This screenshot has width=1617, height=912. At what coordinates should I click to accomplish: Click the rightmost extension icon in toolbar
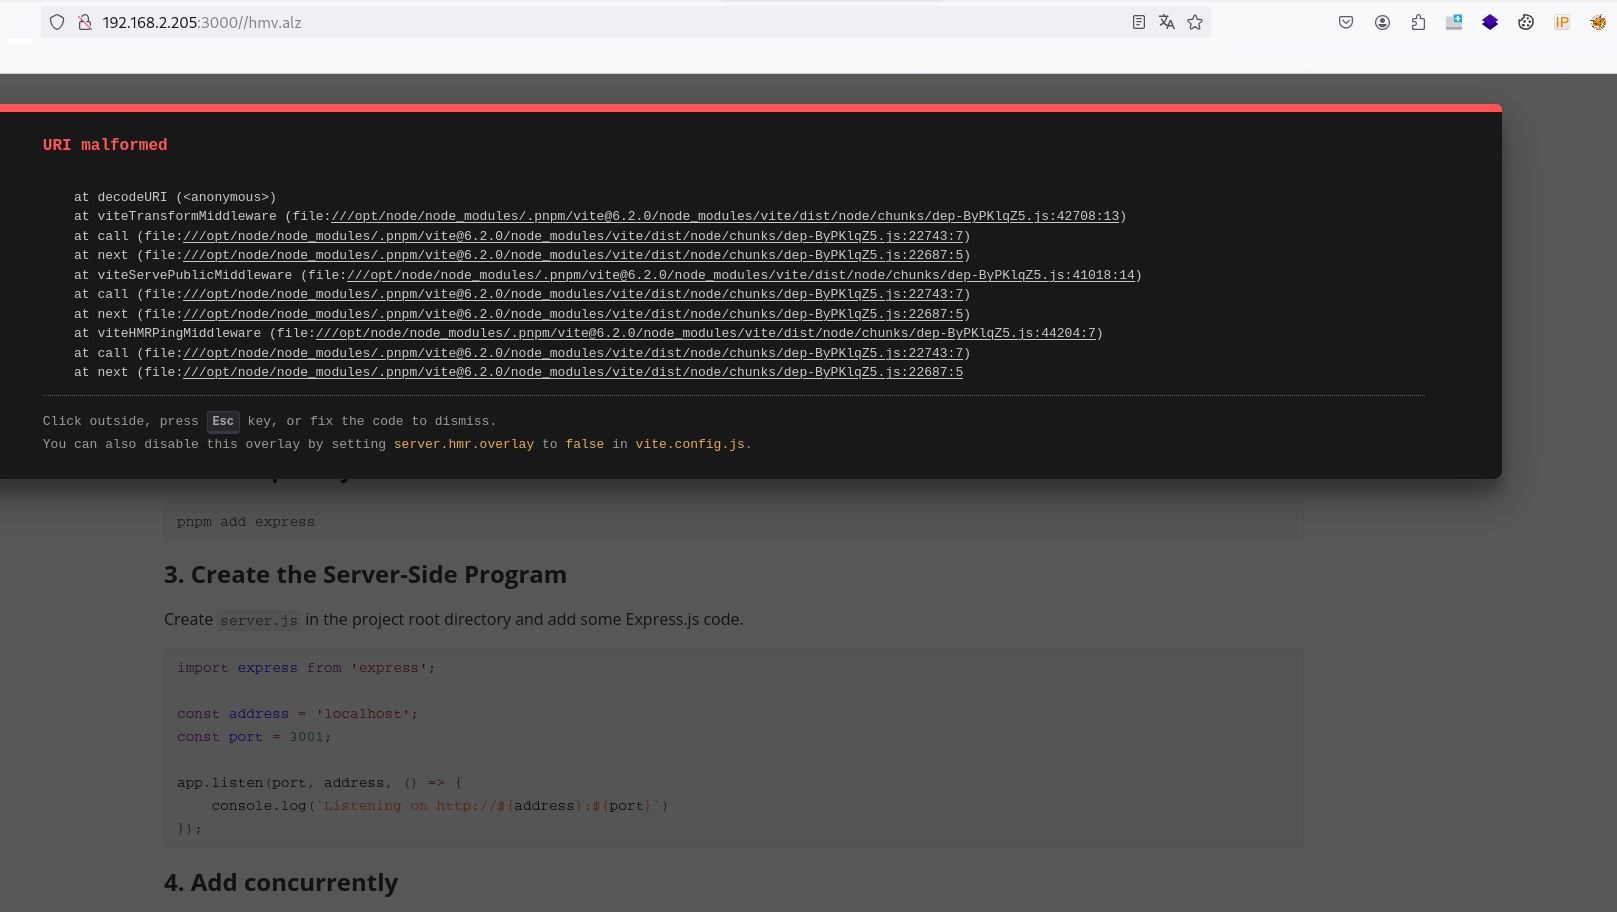pos(1597,22)
